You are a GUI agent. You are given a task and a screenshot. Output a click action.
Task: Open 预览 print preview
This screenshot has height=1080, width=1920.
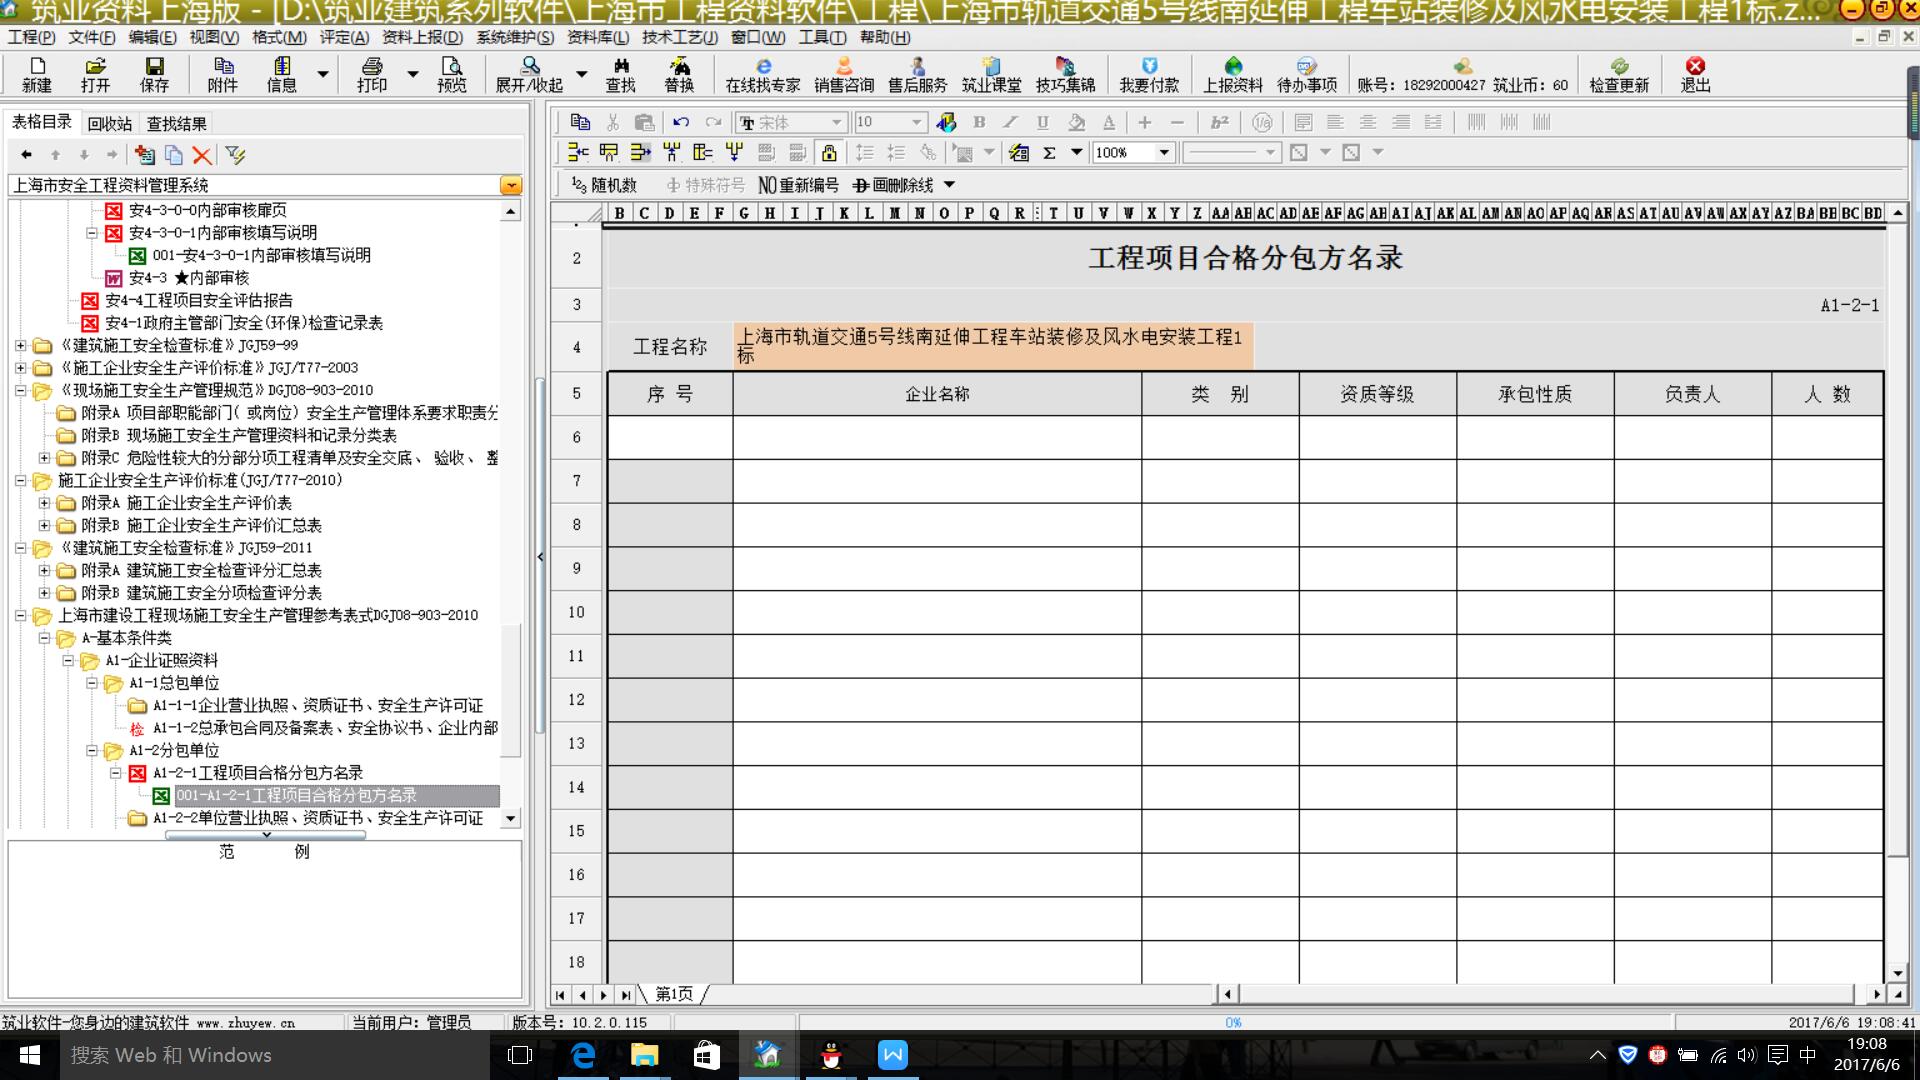click(x=451, y=74)
